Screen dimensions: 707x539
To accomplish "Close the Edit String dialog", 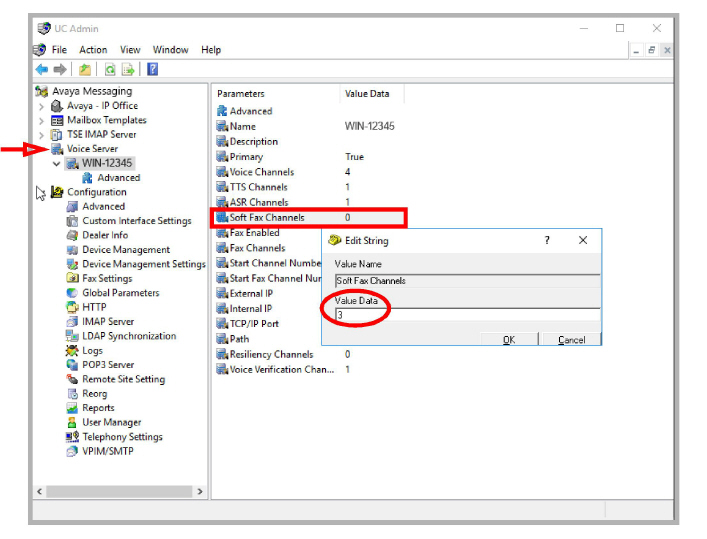I will click(x=583, y=240).
